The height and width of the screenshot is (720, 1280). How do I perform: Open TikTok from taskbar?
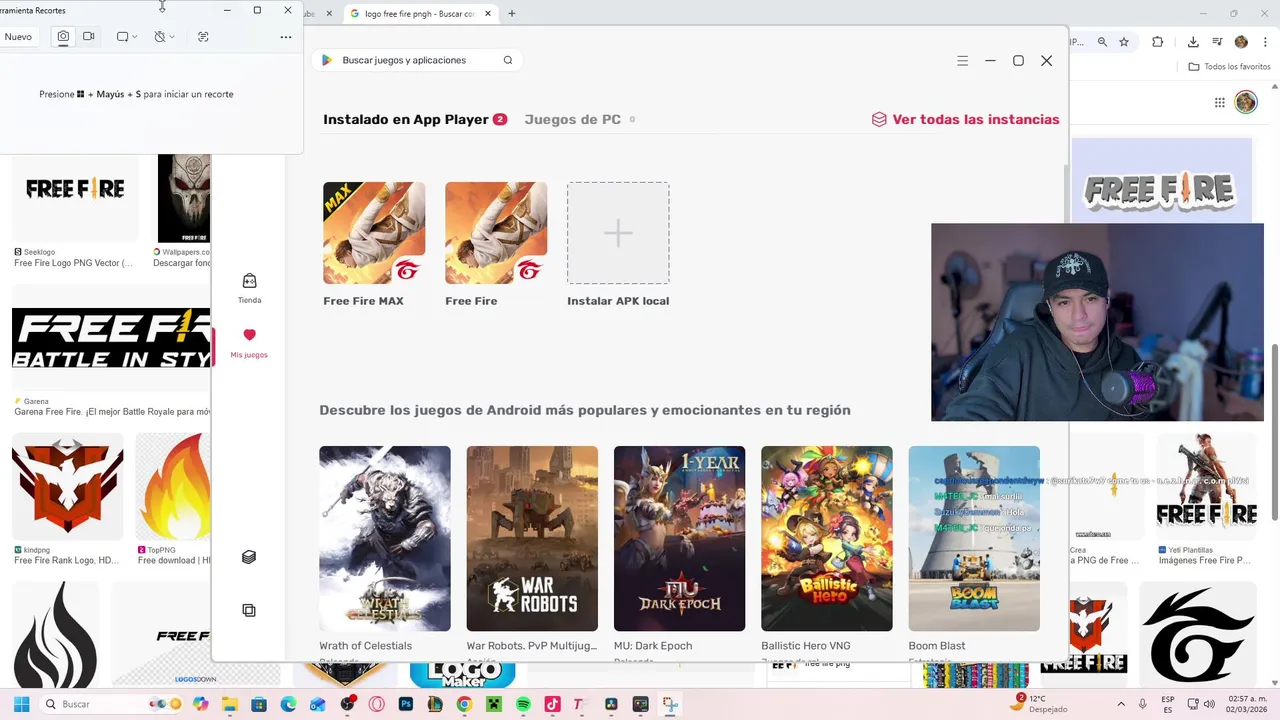pos(552,704)
